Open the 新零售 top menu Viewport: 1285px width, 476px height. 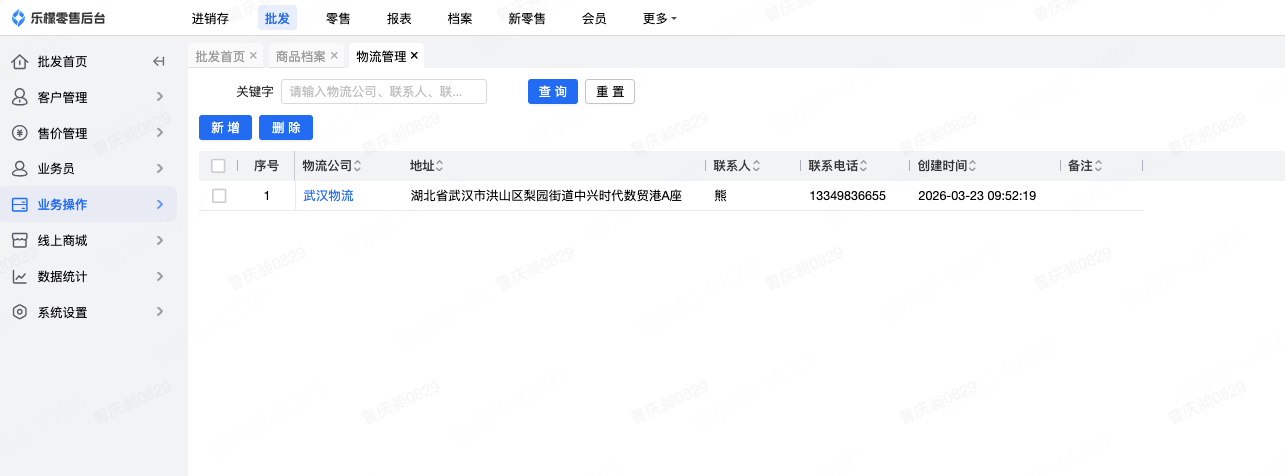coord(527,18)
